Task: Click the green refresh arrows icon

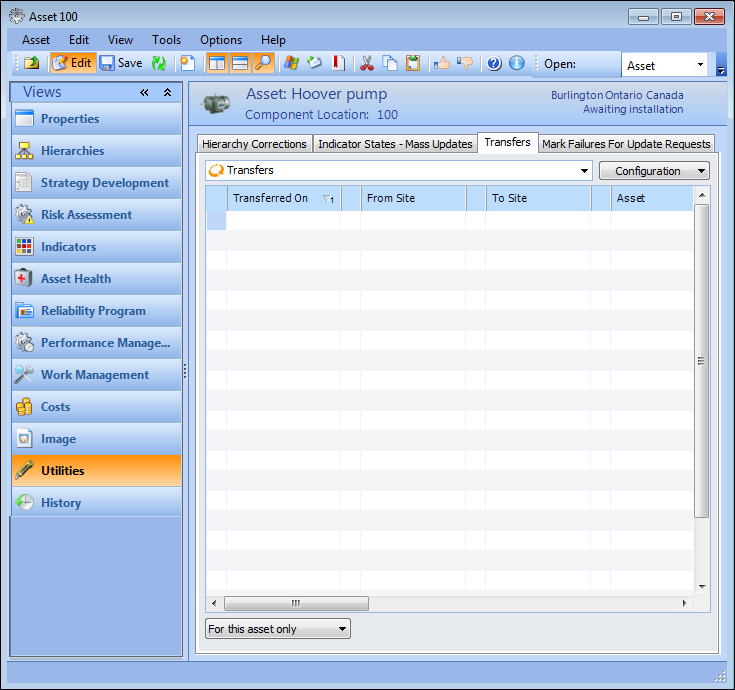Action: (x=159, y=63)
